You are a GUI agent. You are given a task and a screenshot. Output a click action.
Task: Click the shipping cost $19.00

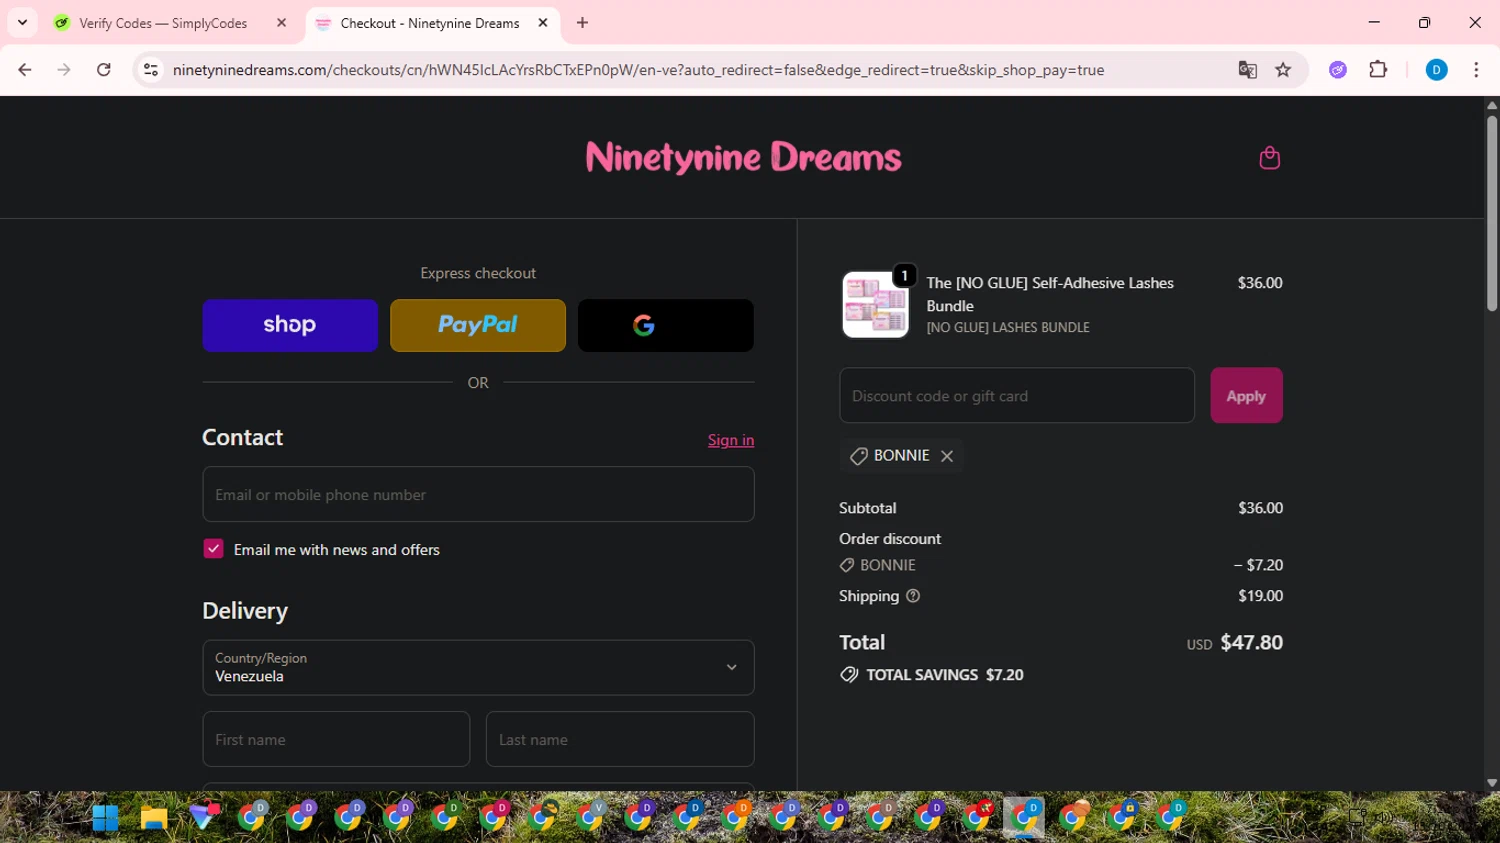click(x=1260, y=596)
